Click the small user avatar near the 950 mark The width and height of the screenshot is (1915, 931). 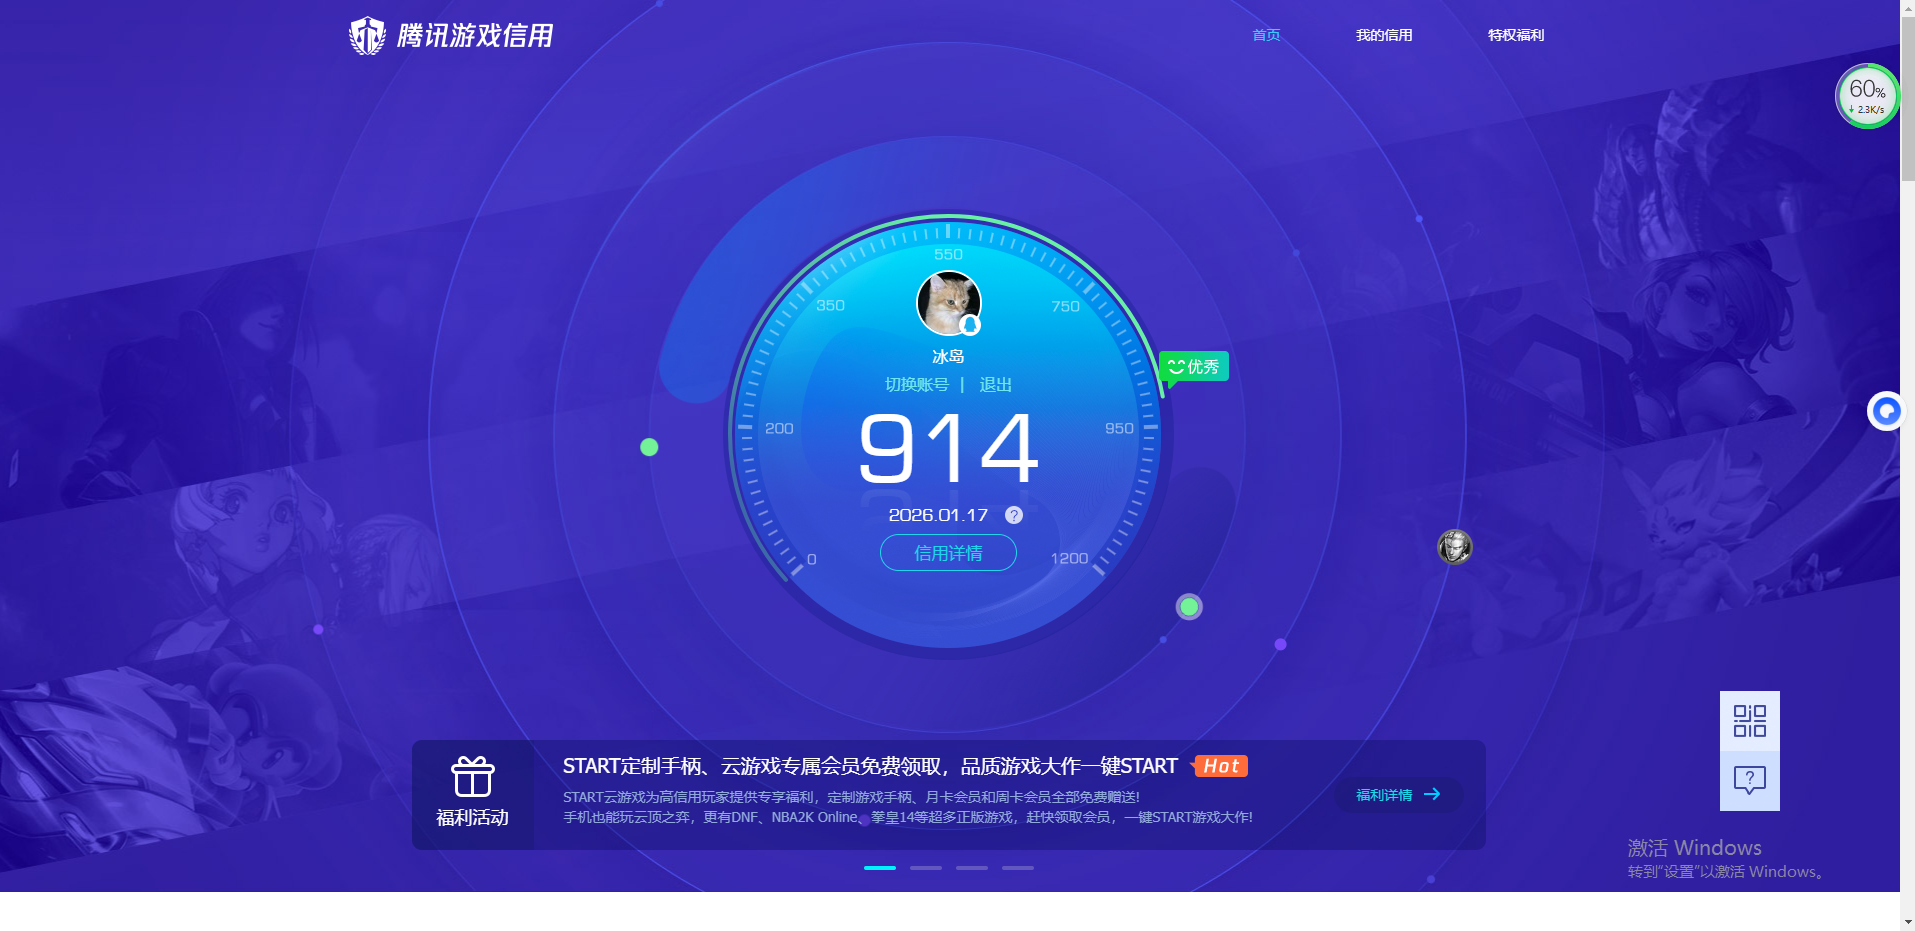(x=1455, y=547)
